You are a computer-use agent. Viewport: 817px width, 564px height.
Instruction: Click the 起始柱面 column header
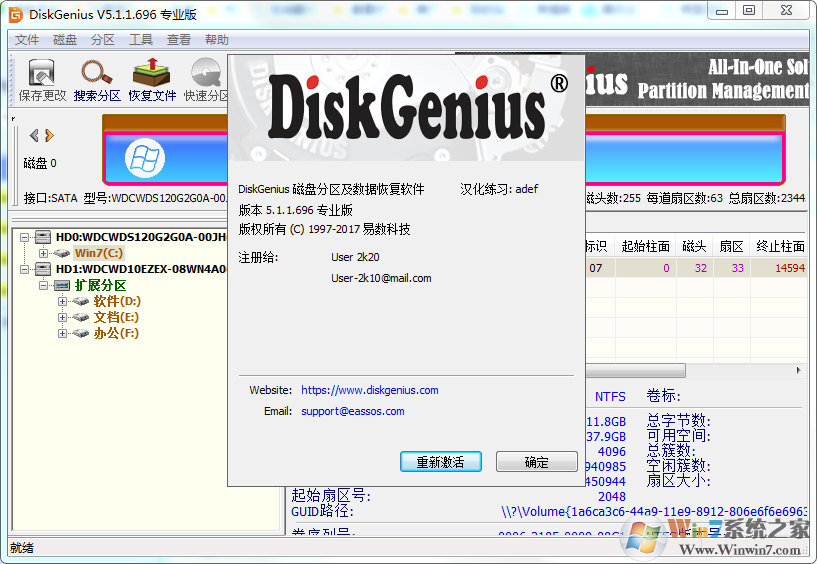[x=646, y=247]
